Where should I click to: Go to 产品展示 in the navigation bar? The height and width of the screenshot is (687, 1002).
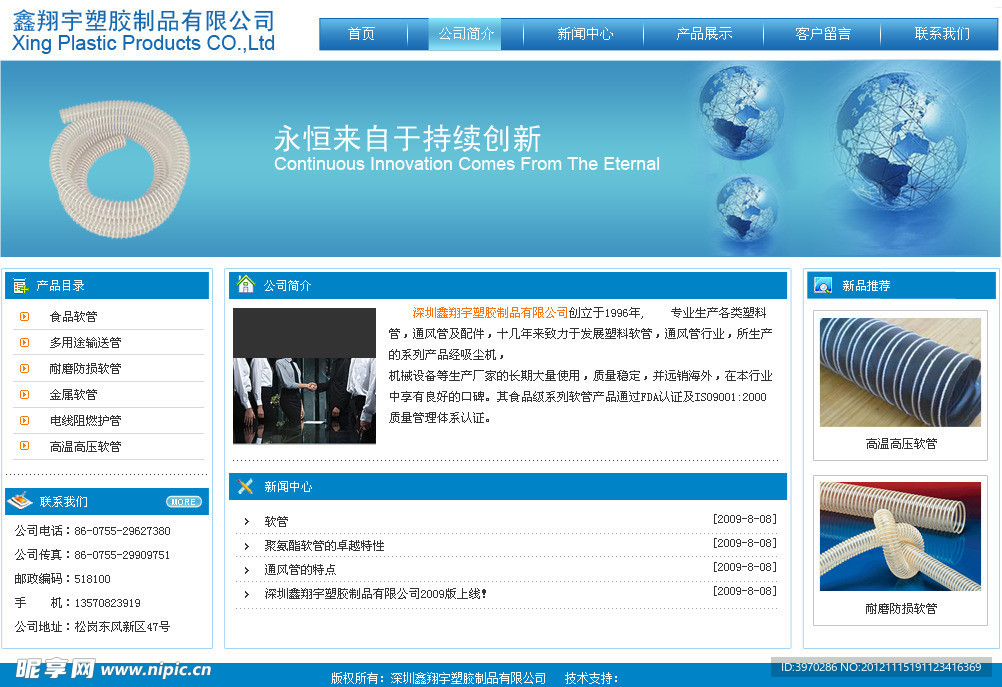coord(704,34)
